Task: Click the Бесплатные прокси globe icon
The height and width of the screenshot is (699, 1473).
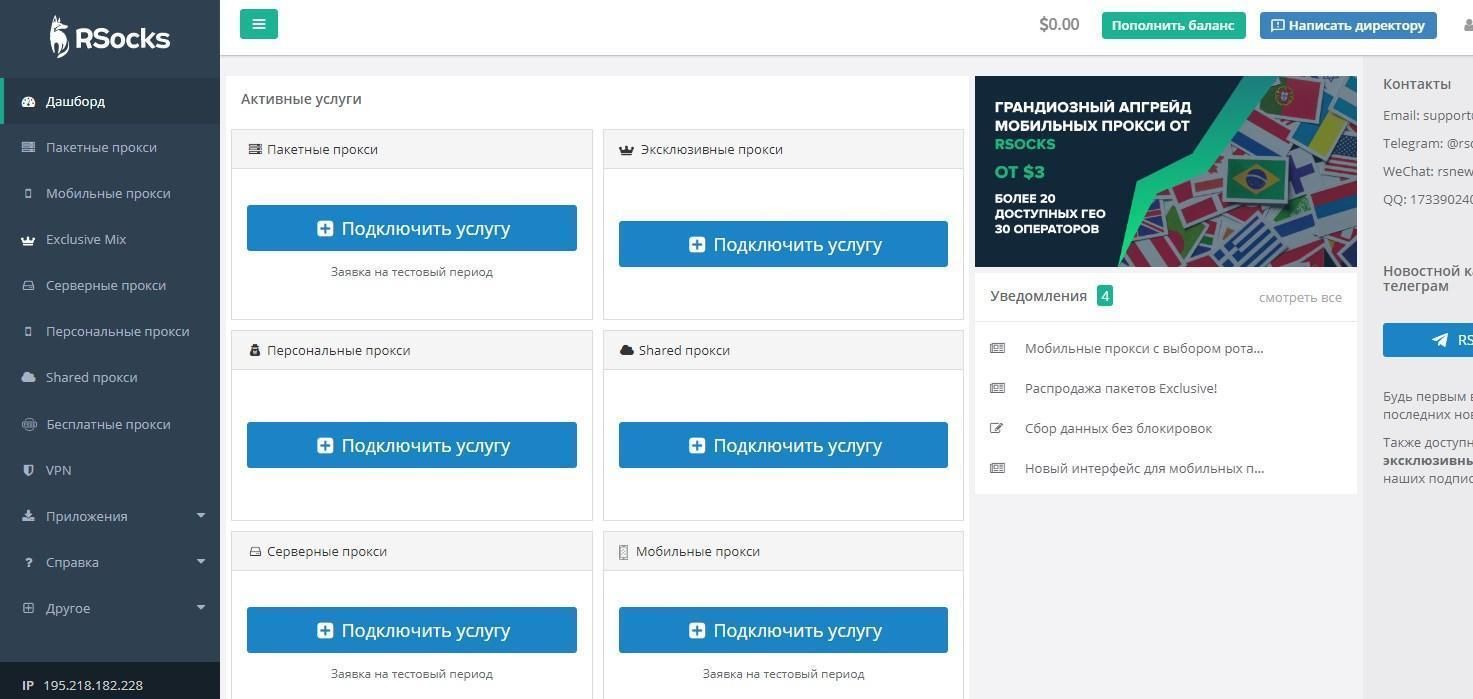Action: pyautogui.click(x=28, y=424)
